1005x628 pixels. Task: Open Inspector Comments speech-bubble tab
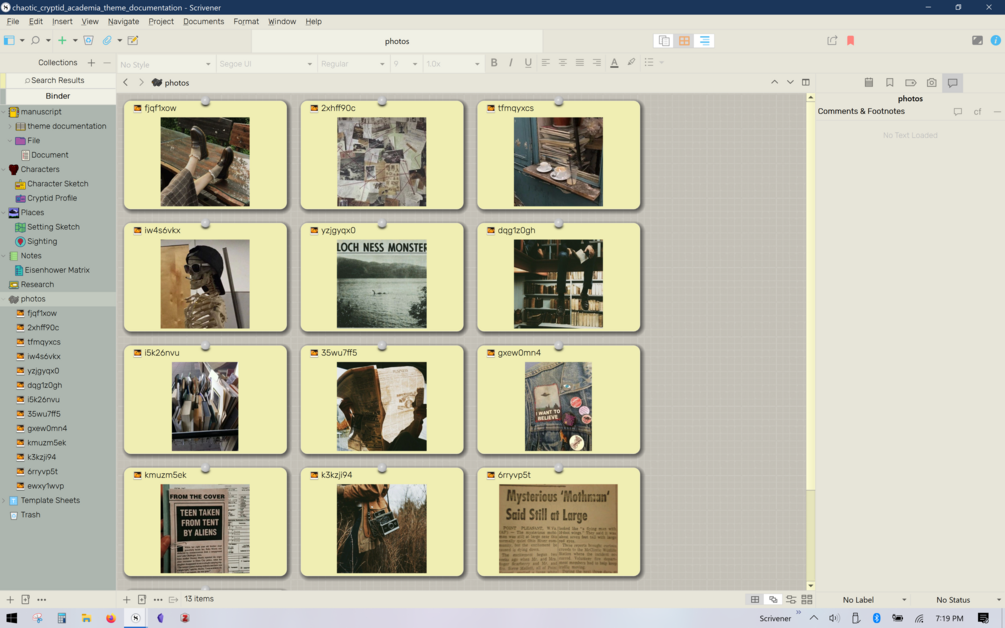click(x=952, y=83)
